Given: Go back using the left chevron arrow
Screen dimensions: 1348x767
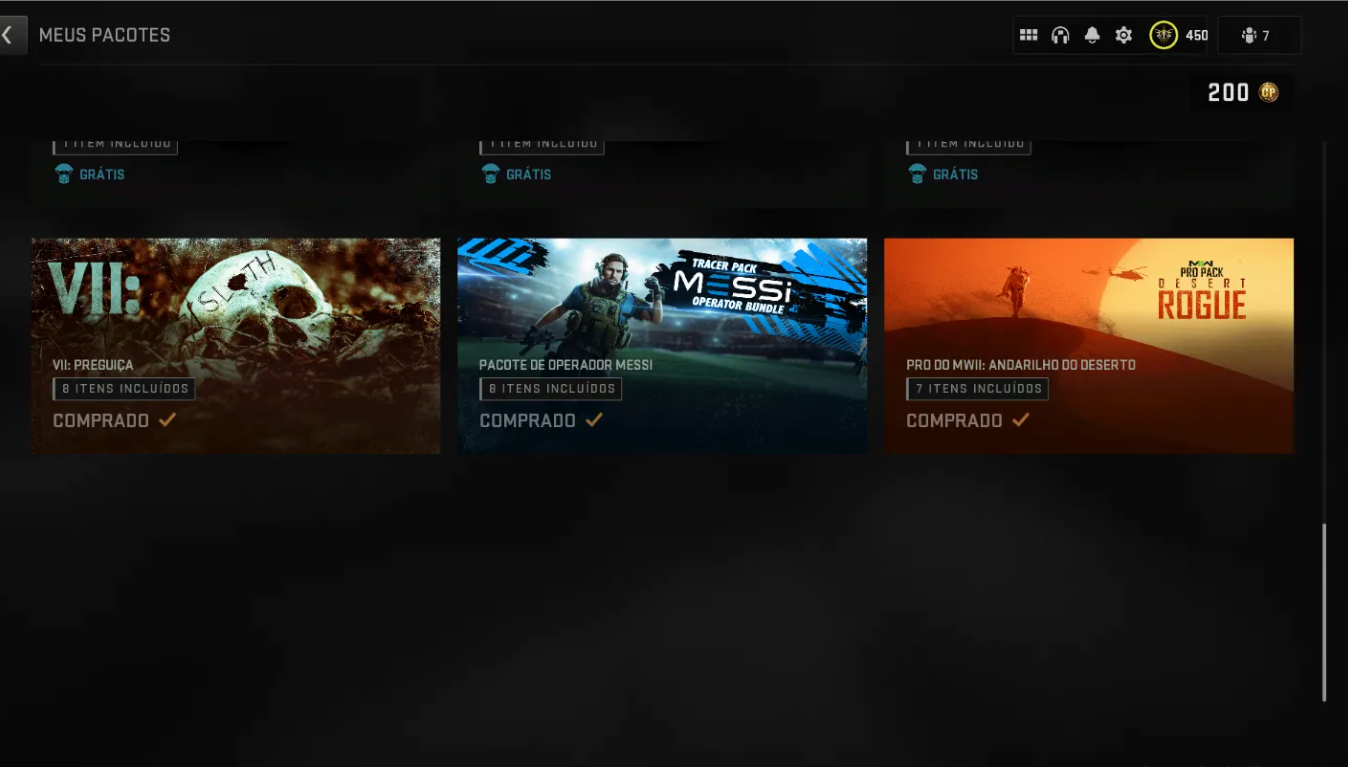Looking at the screenshot, I should tap(8, 35).
